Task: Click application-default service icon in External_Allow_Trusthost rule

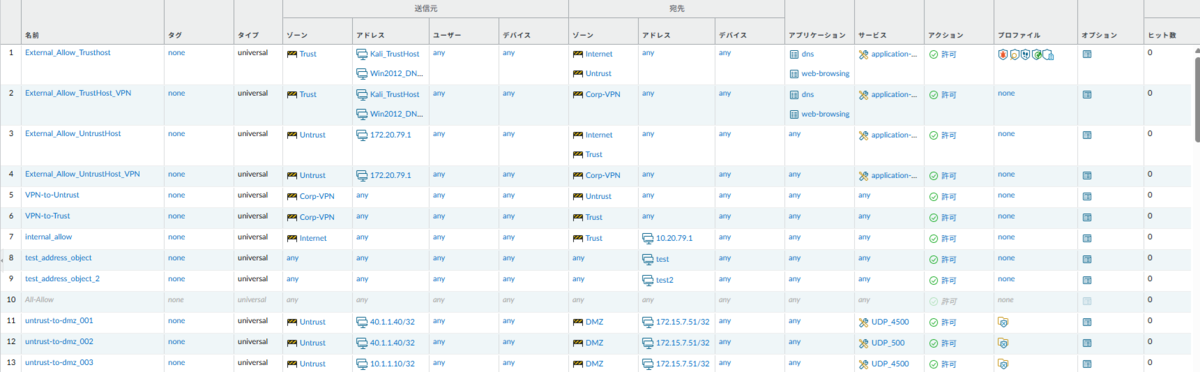Action: pyautogui.click(x=863, y=54)
